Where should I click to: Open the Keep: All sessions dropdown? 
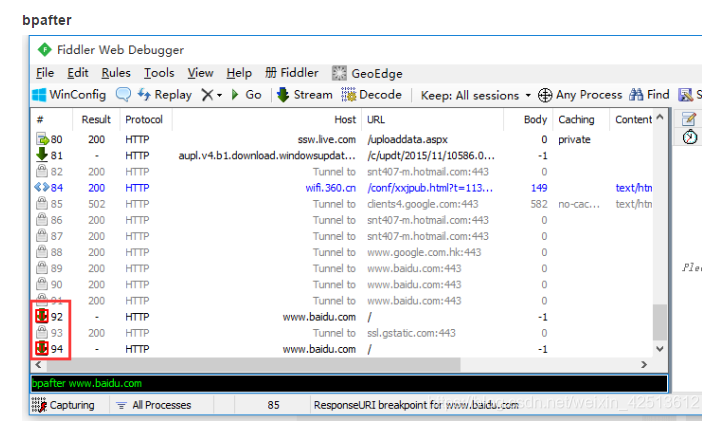click(476, 95)
